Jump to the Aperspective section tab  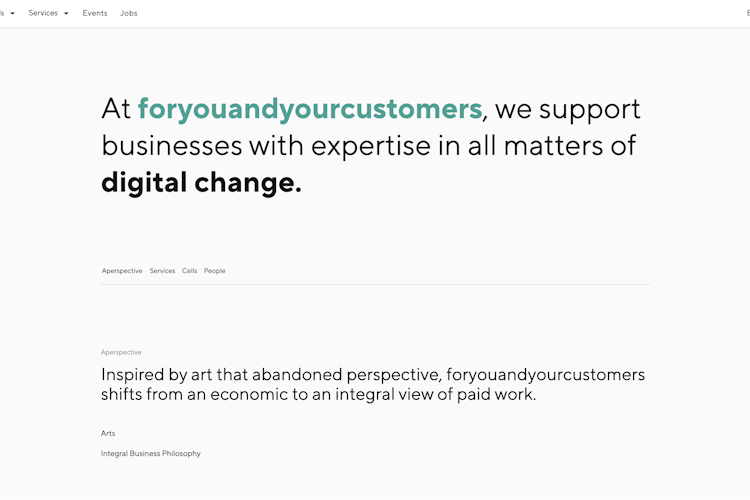coord(122,271)
